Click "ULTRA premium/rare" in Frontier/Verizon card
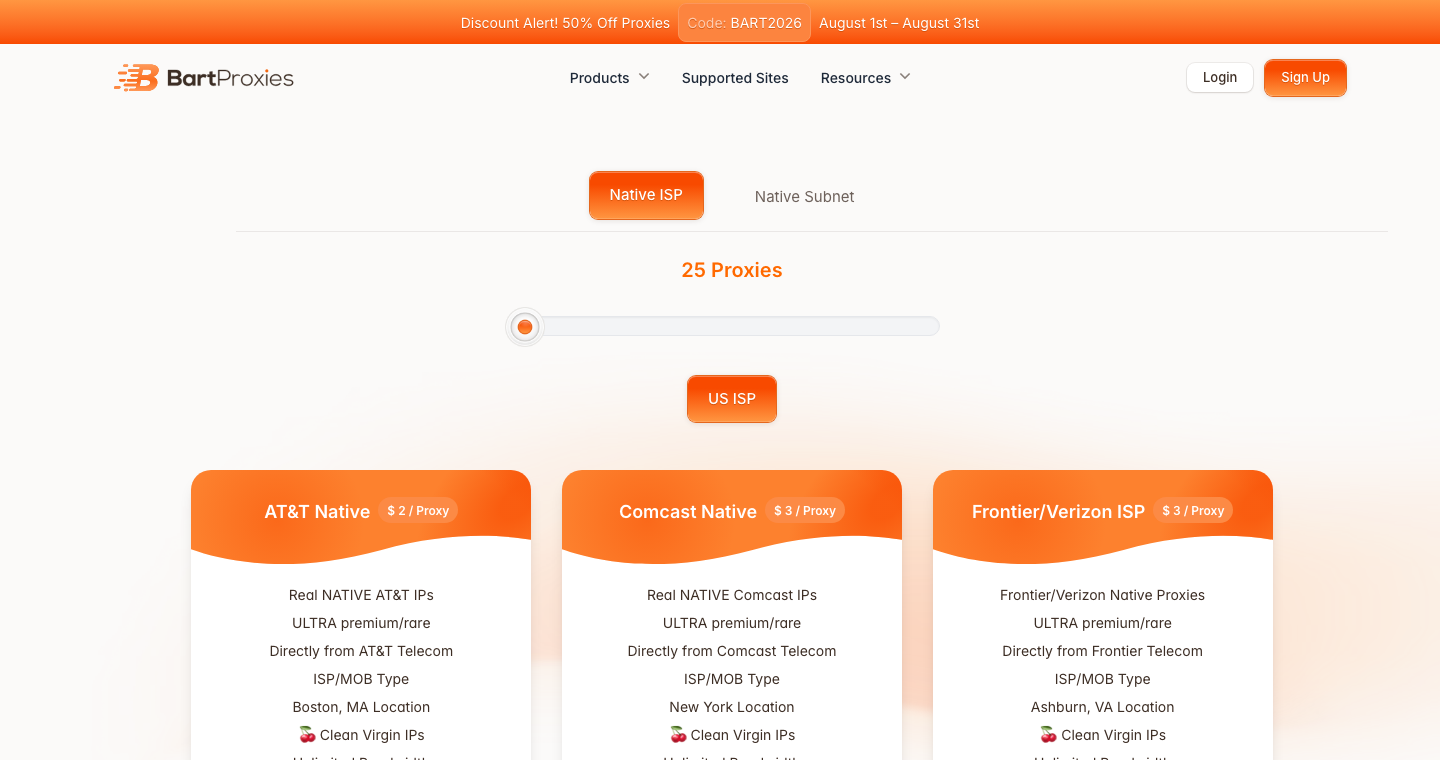 1102,623
